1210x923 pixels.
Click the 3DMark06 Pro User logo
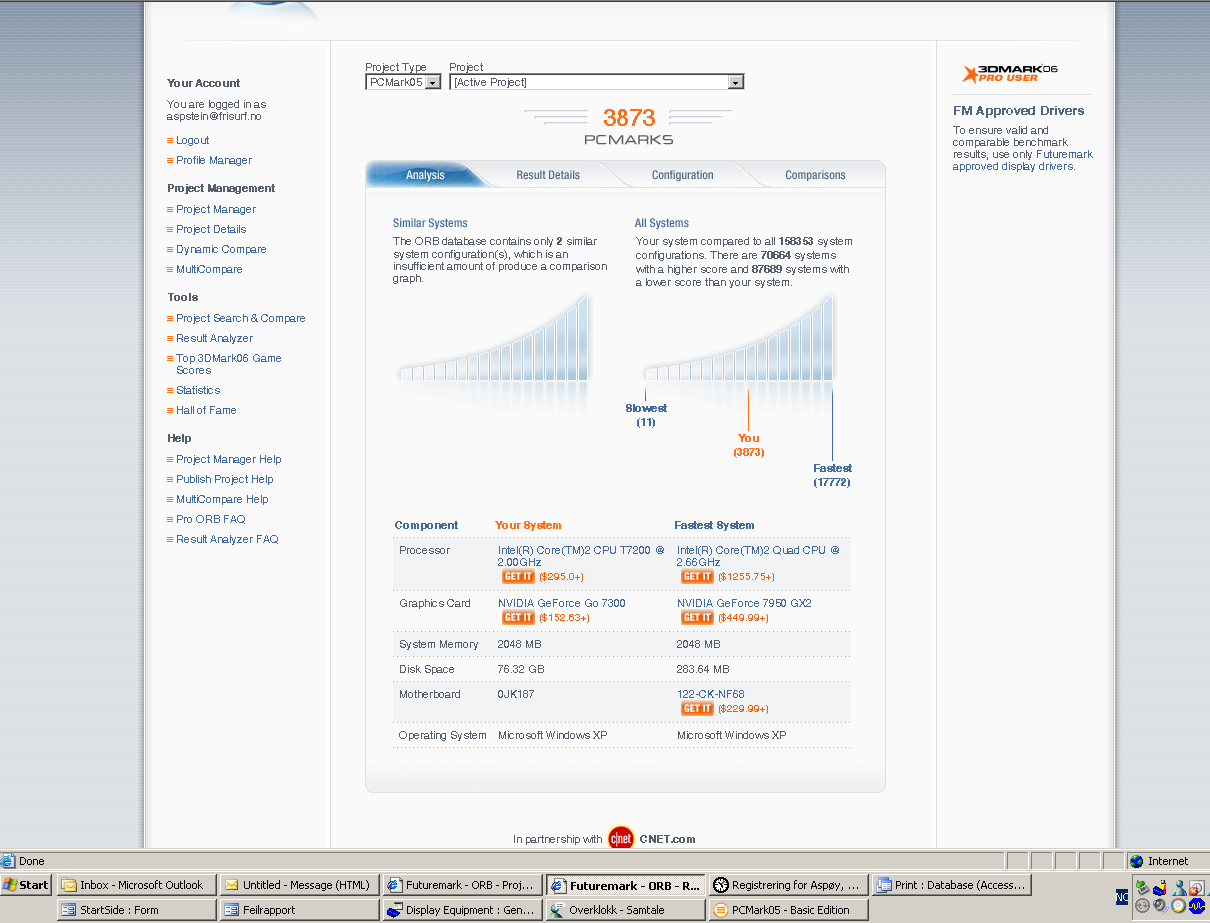(x=1010, y=73)
